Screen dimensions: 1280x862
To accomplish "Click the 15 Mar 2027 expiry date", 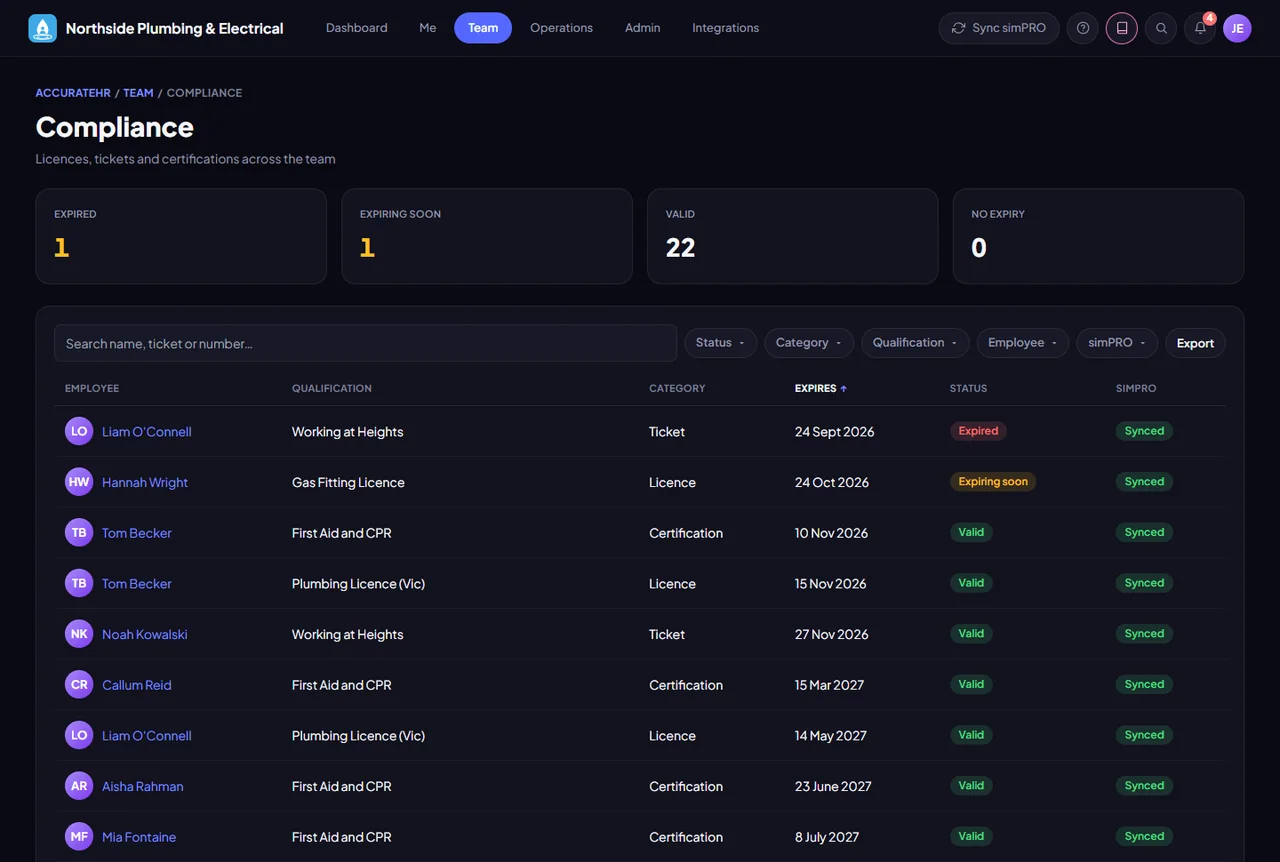I will [829, 685].
